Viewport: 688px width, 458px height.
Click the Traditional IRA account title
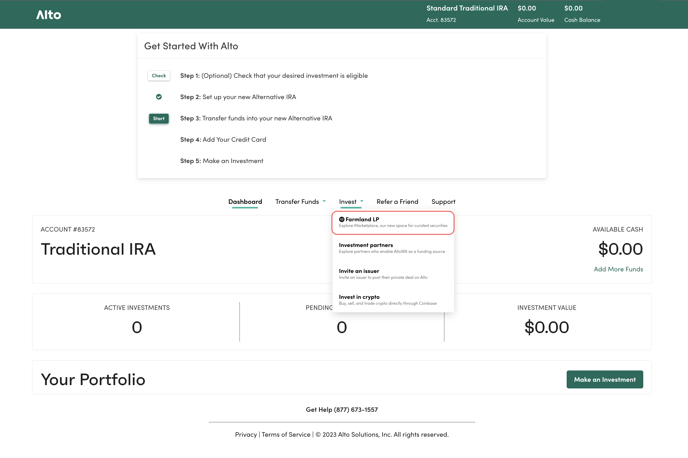98,249
